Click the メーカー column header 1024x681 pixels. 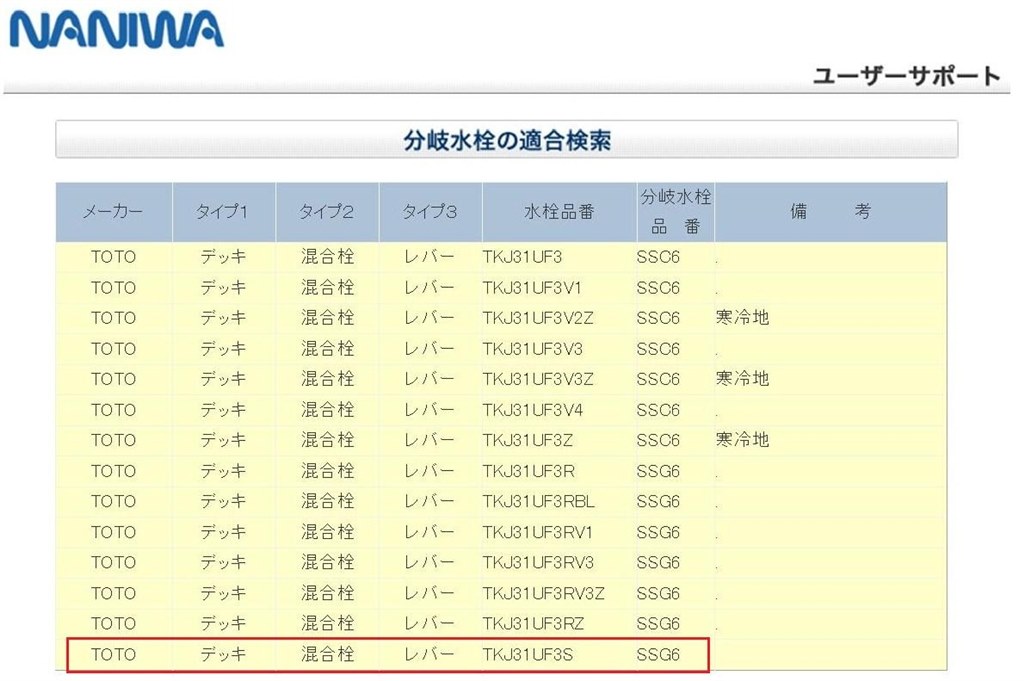coord(113,212)
